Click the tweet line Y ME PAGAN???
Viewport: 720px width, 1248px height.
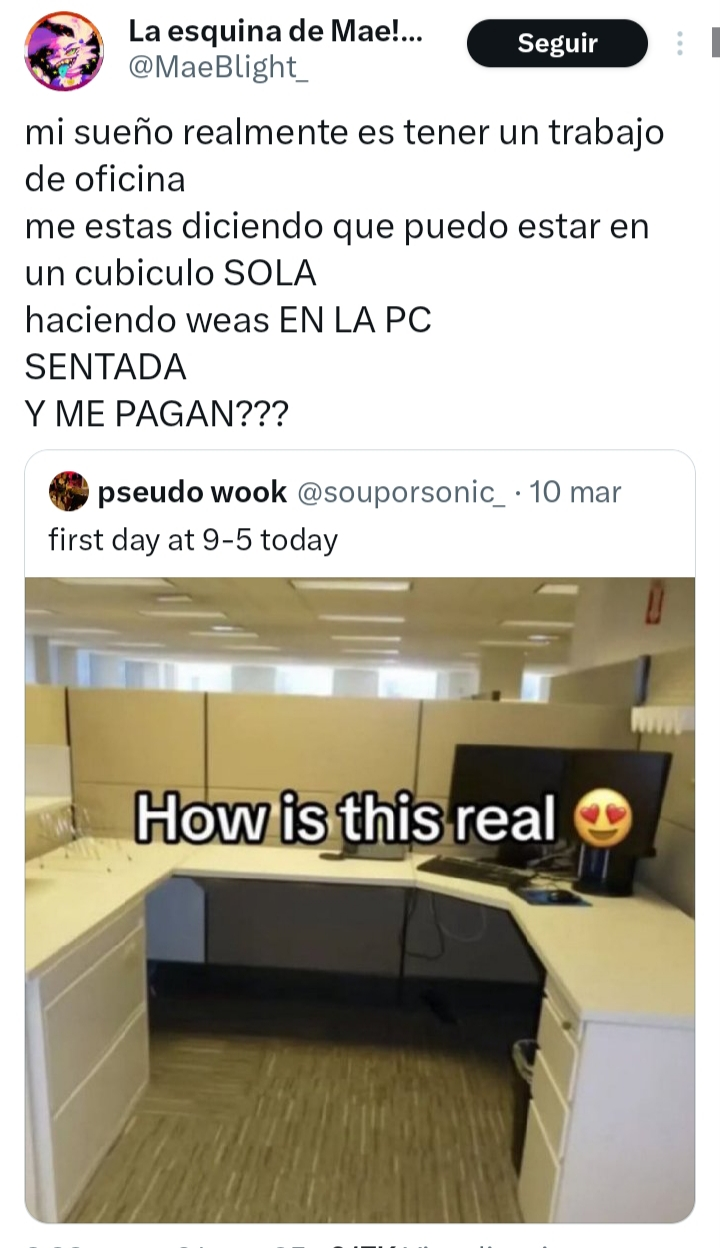click(156, 414)
